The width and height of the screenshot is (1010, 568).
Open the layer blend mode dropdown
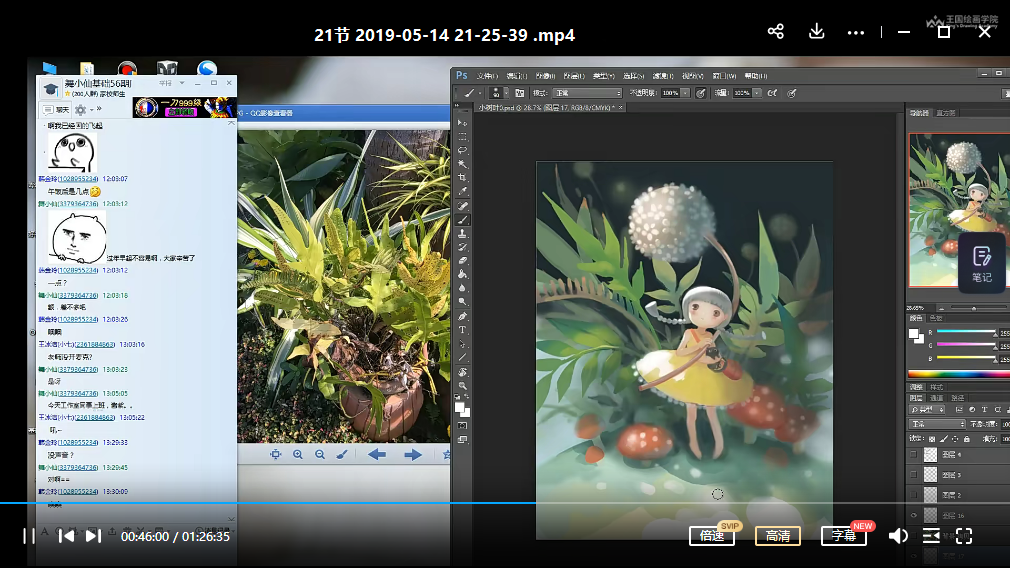point(937,424)
